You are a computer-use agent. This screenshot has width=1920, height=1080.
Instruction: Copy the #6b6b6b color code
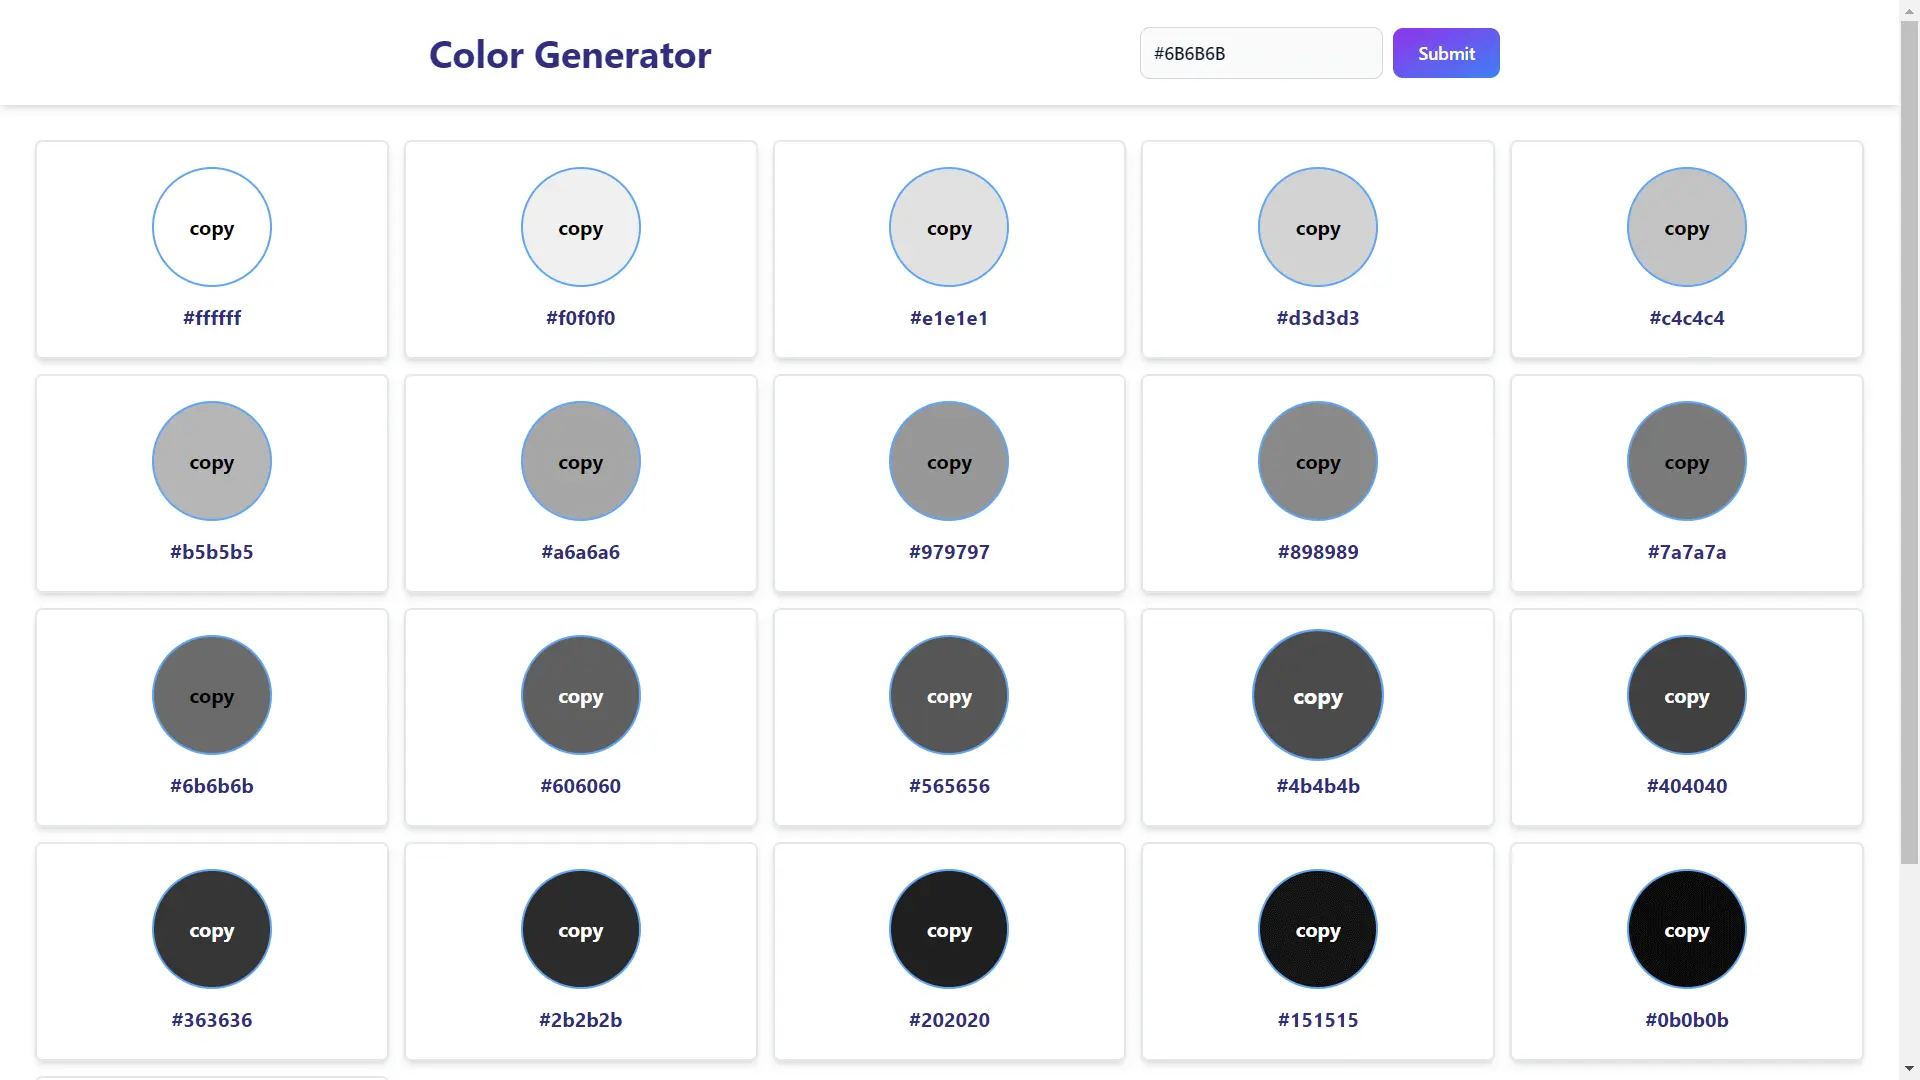(211, 695)
